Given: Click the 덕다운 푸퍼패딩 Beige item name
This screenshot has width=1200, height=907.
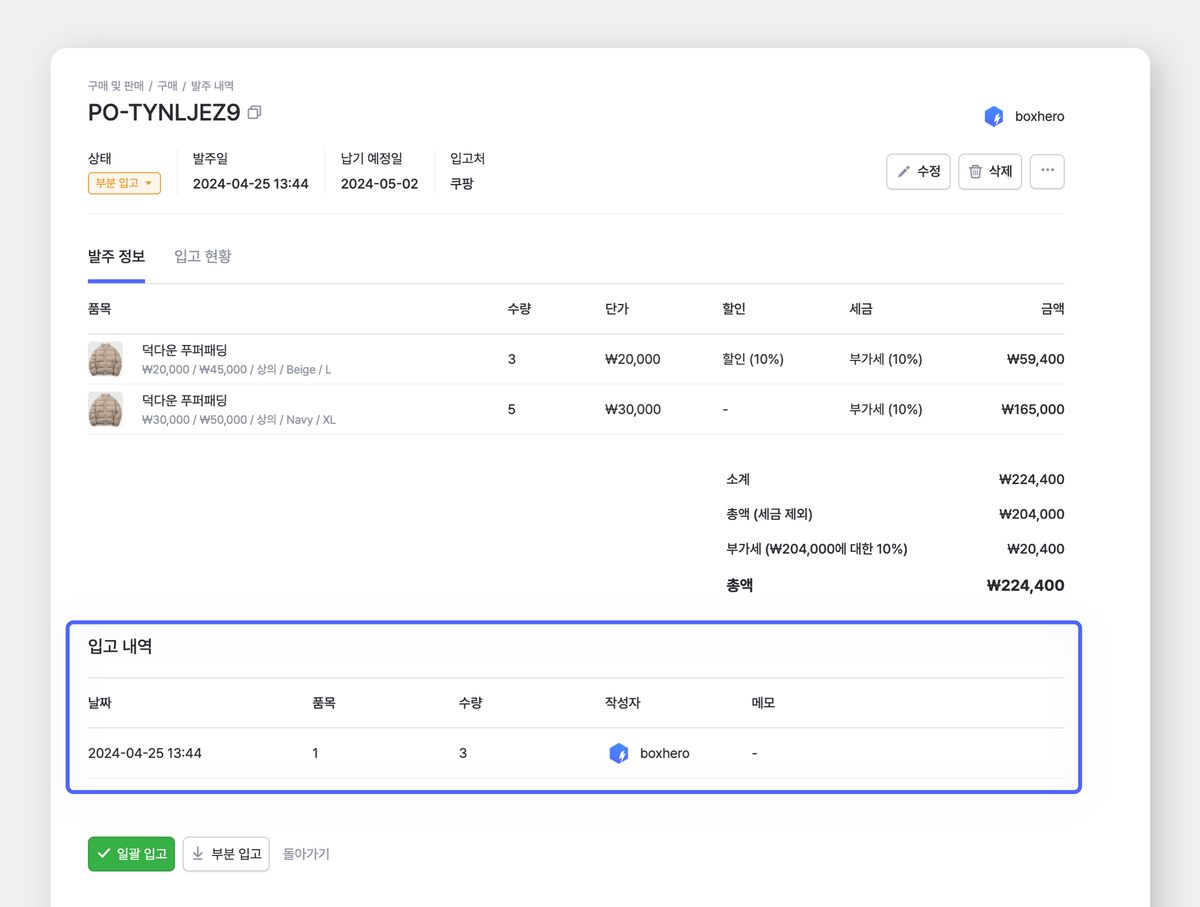Looking at the screenshot, I should (185, 350).
